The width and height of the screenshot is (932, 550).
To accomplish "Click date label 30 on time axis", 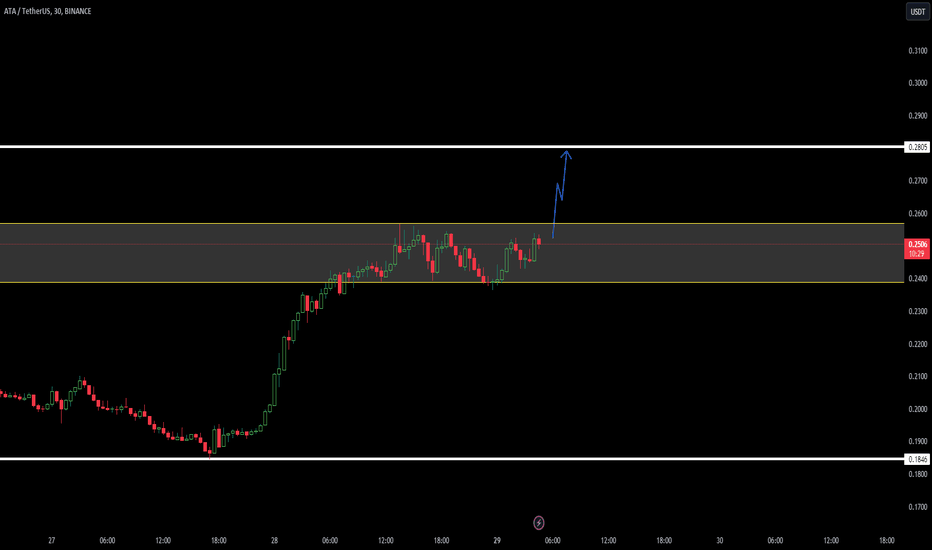I will coord(719,540).
